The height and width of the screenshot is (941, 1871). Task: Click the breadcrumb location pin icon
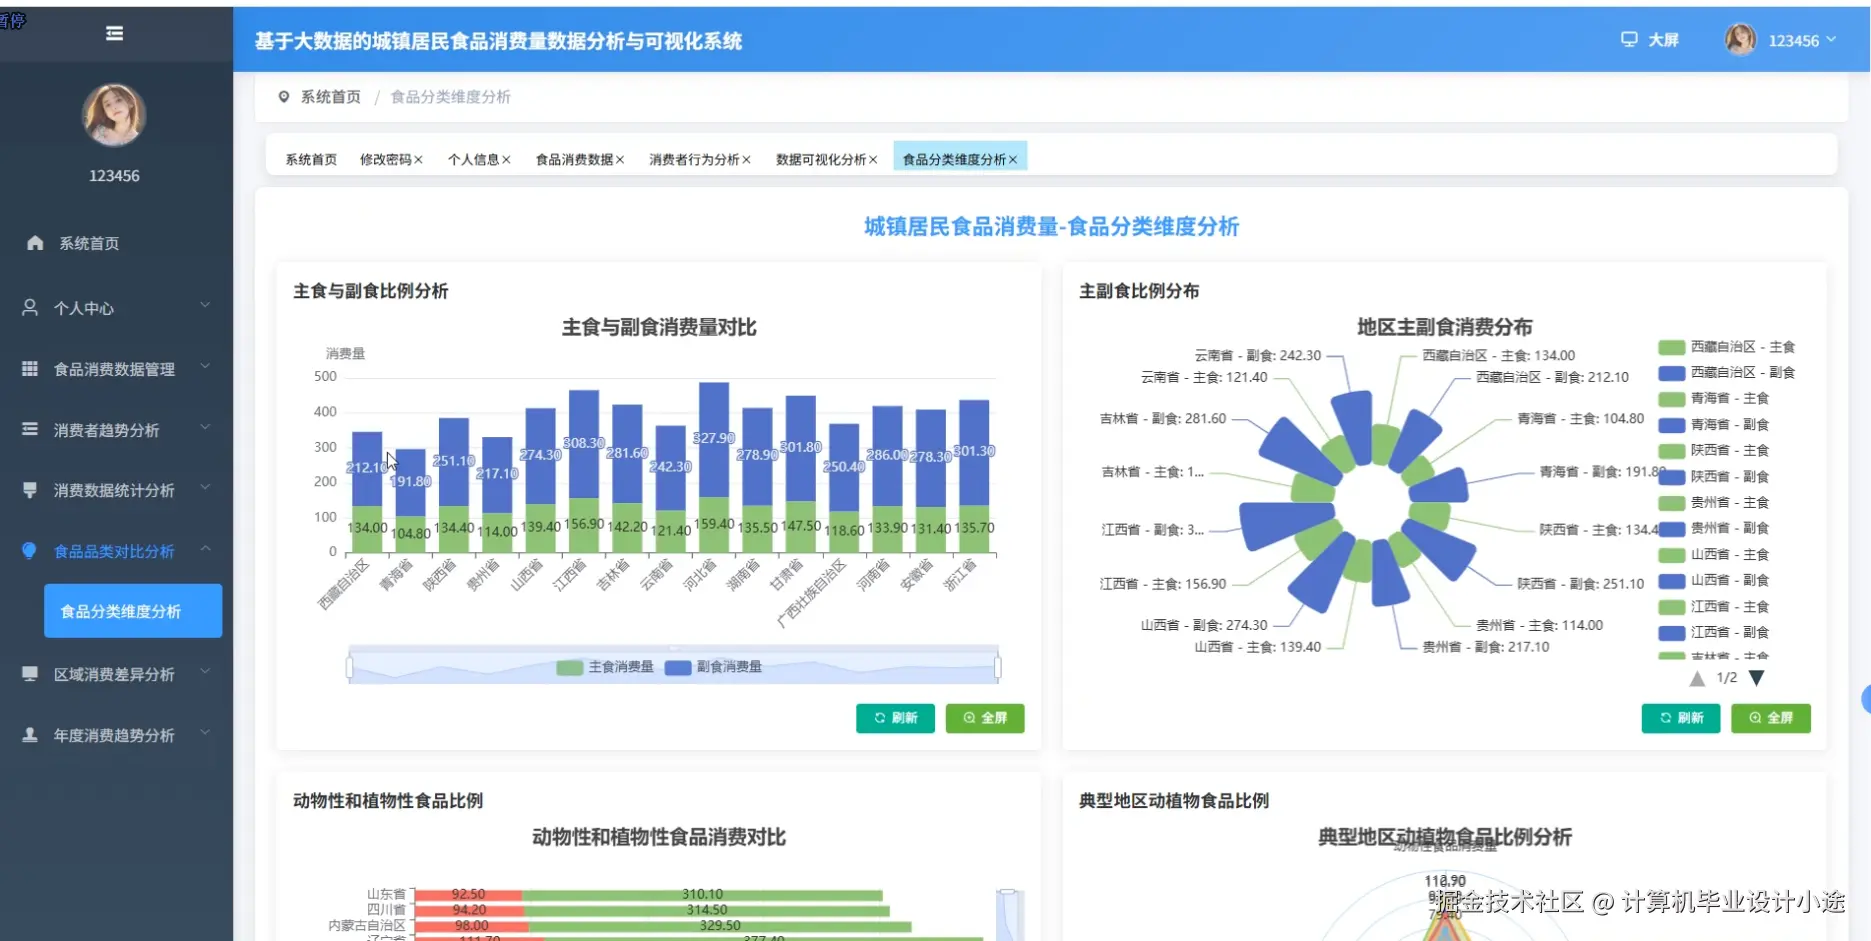point(284,97)
